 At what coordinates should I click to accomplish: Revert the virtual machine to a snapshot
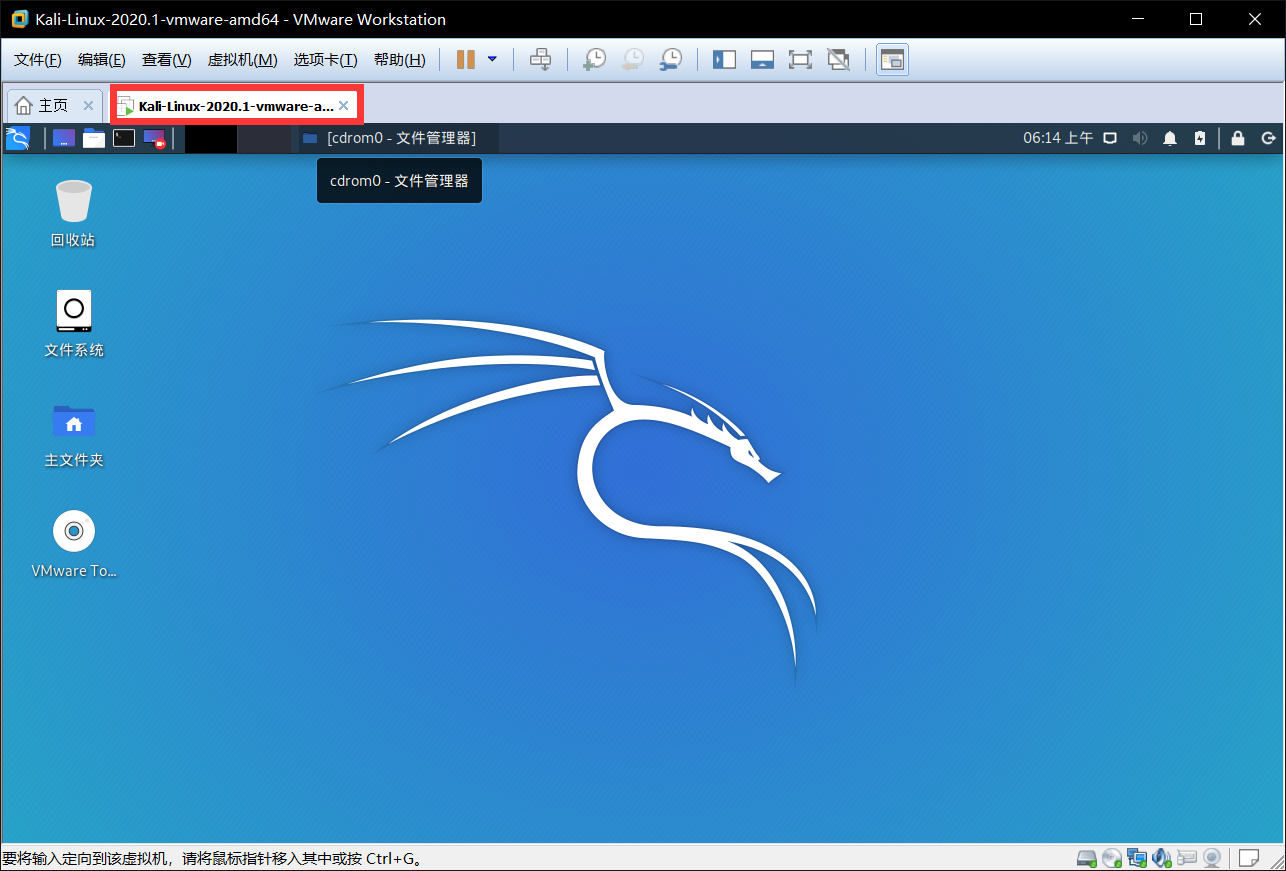632,60
